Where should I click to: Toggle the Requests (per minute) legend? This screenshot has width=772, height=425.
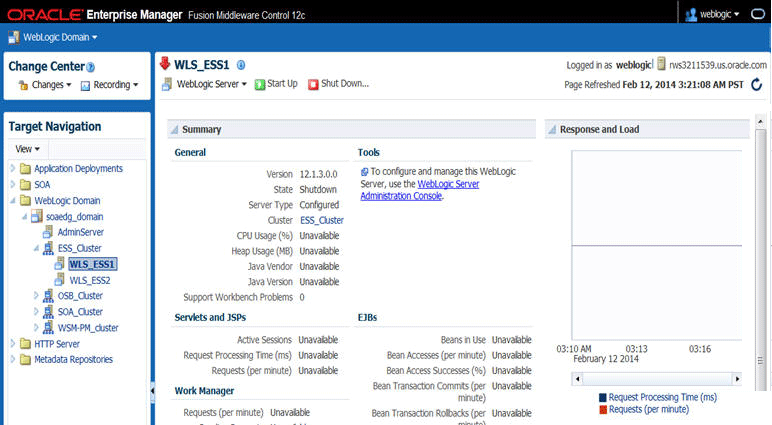[644, 409]
